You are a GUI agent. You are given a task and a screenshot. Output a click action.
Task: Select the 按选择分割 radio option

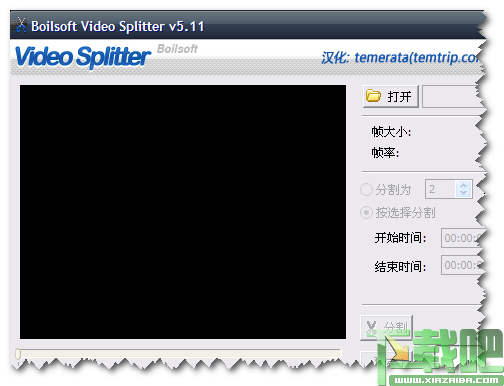pos(366,212)
